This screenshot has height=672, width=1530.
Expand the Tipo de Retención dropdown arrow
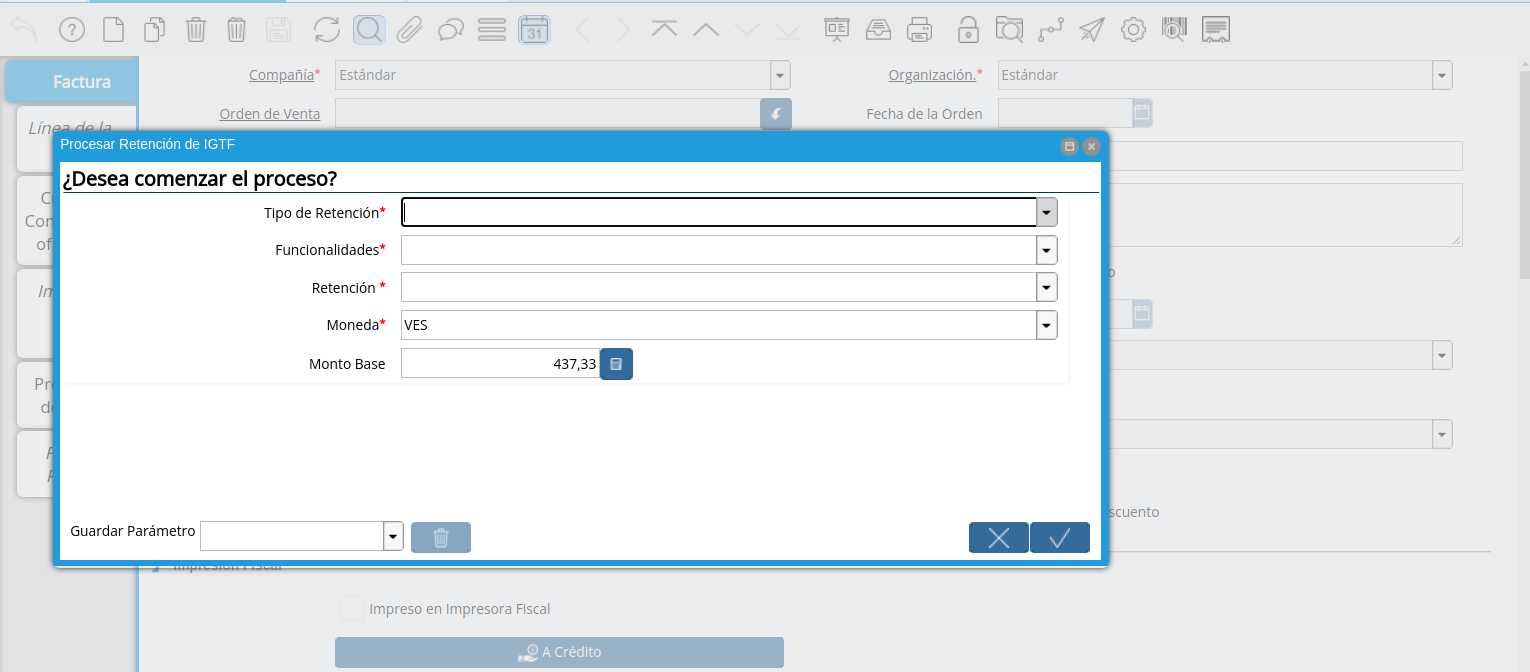tap(1047, 212)
